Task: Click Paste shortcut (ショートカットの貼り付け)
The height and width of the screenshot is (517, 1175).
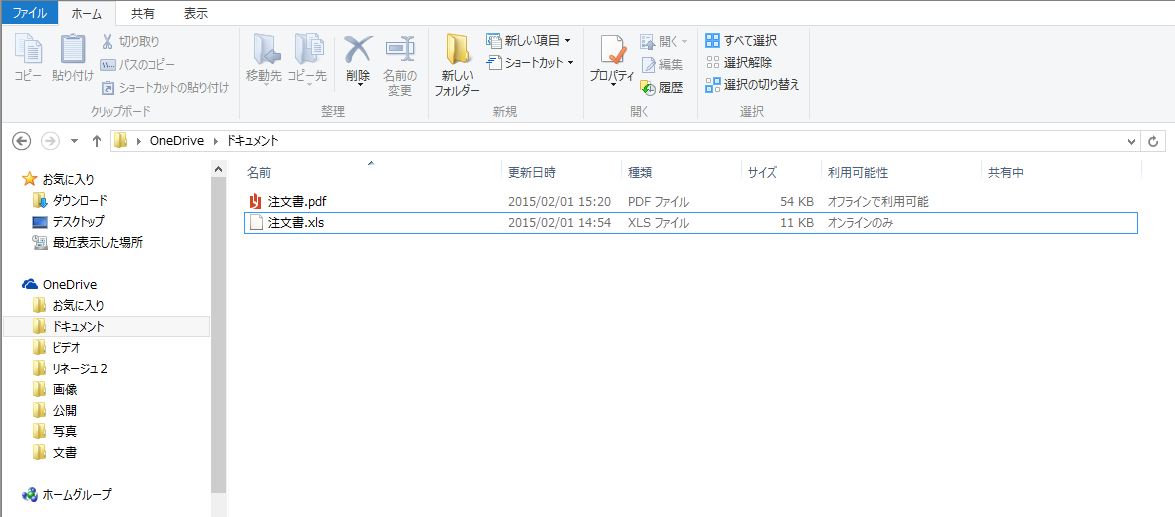Action: 165,88
